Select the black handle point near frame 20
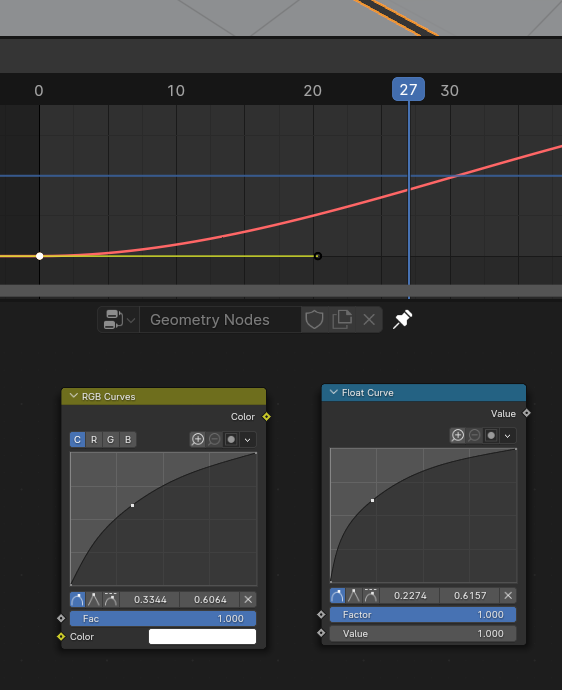Screen dimensions: 562x690 click(x=318, y=256)
